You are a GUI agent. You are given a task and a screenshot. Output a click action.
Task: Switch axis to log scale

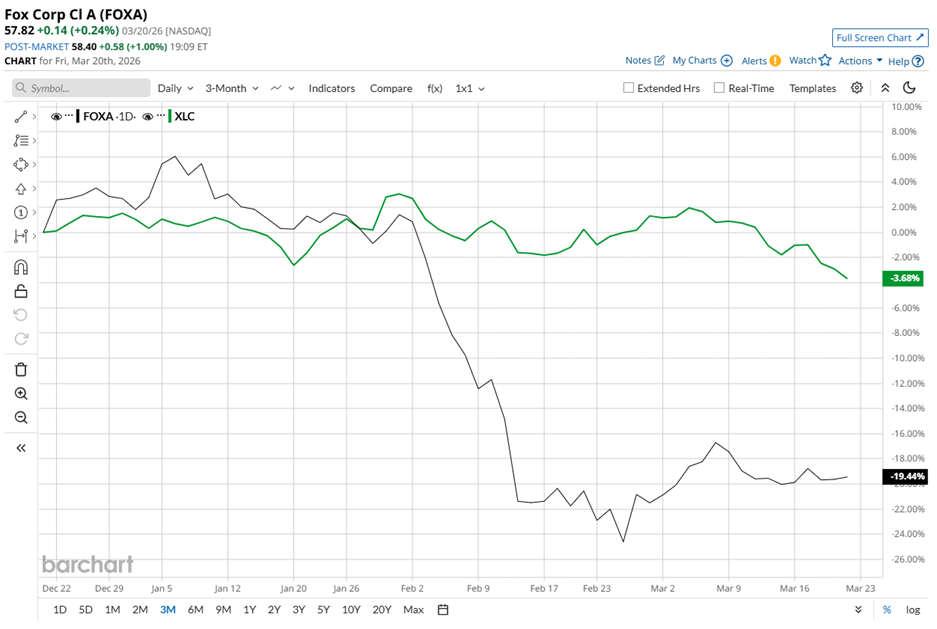(x=913, y=610)
